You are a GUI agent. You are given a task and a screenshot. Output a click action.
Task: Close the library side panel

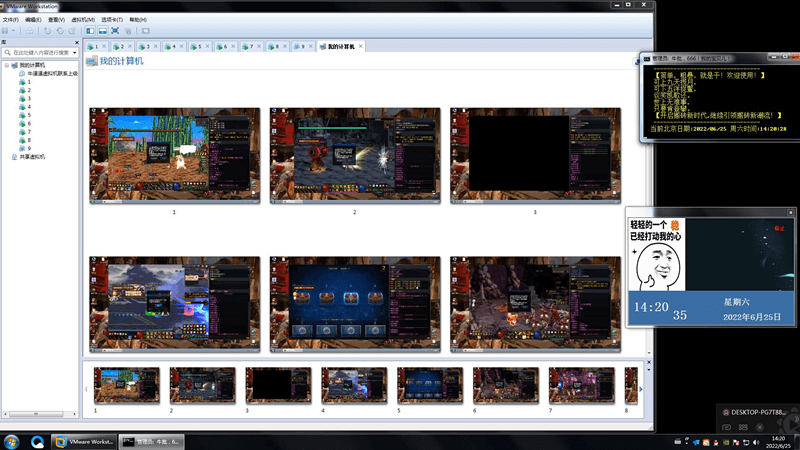tap(77, 42)
